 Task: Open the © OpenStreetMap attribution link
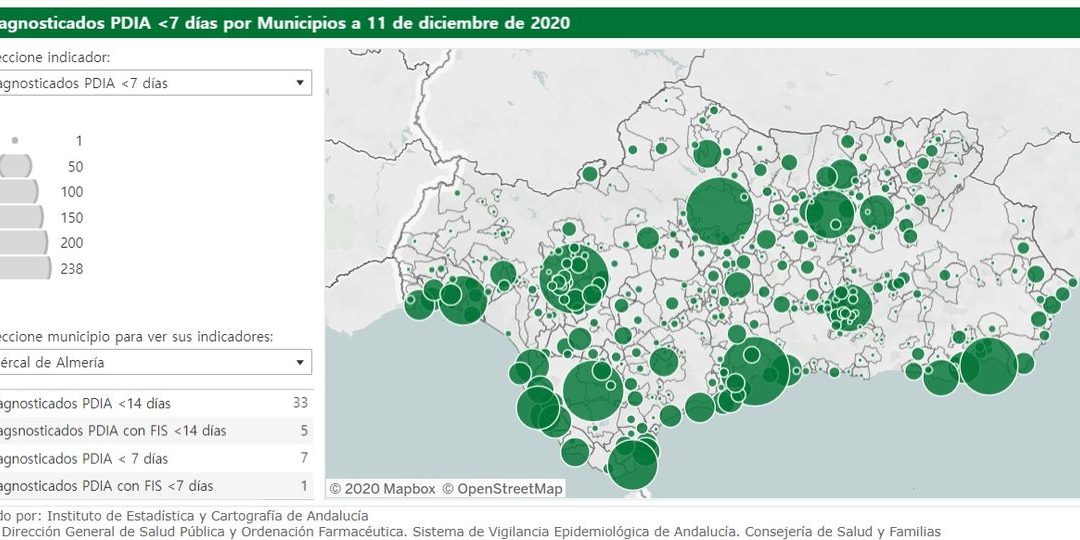tap(502, 488)
